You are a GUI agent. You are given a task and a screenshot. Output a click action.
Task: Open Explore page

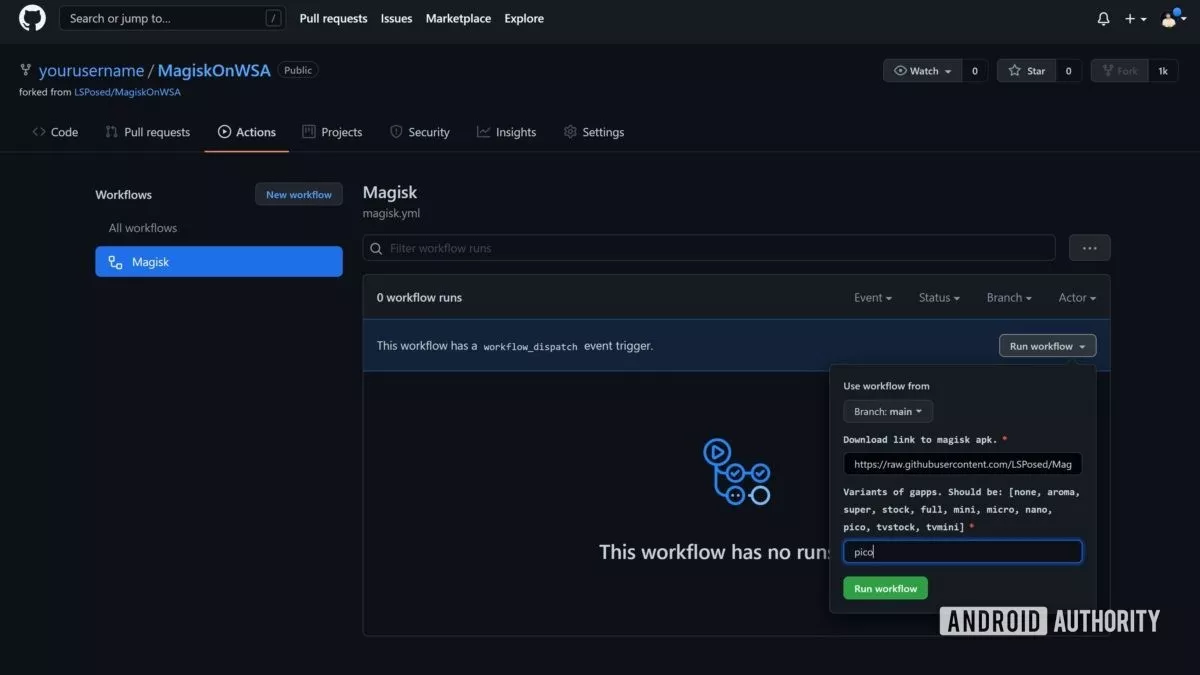pyautogui.click(x=524, y=18)
